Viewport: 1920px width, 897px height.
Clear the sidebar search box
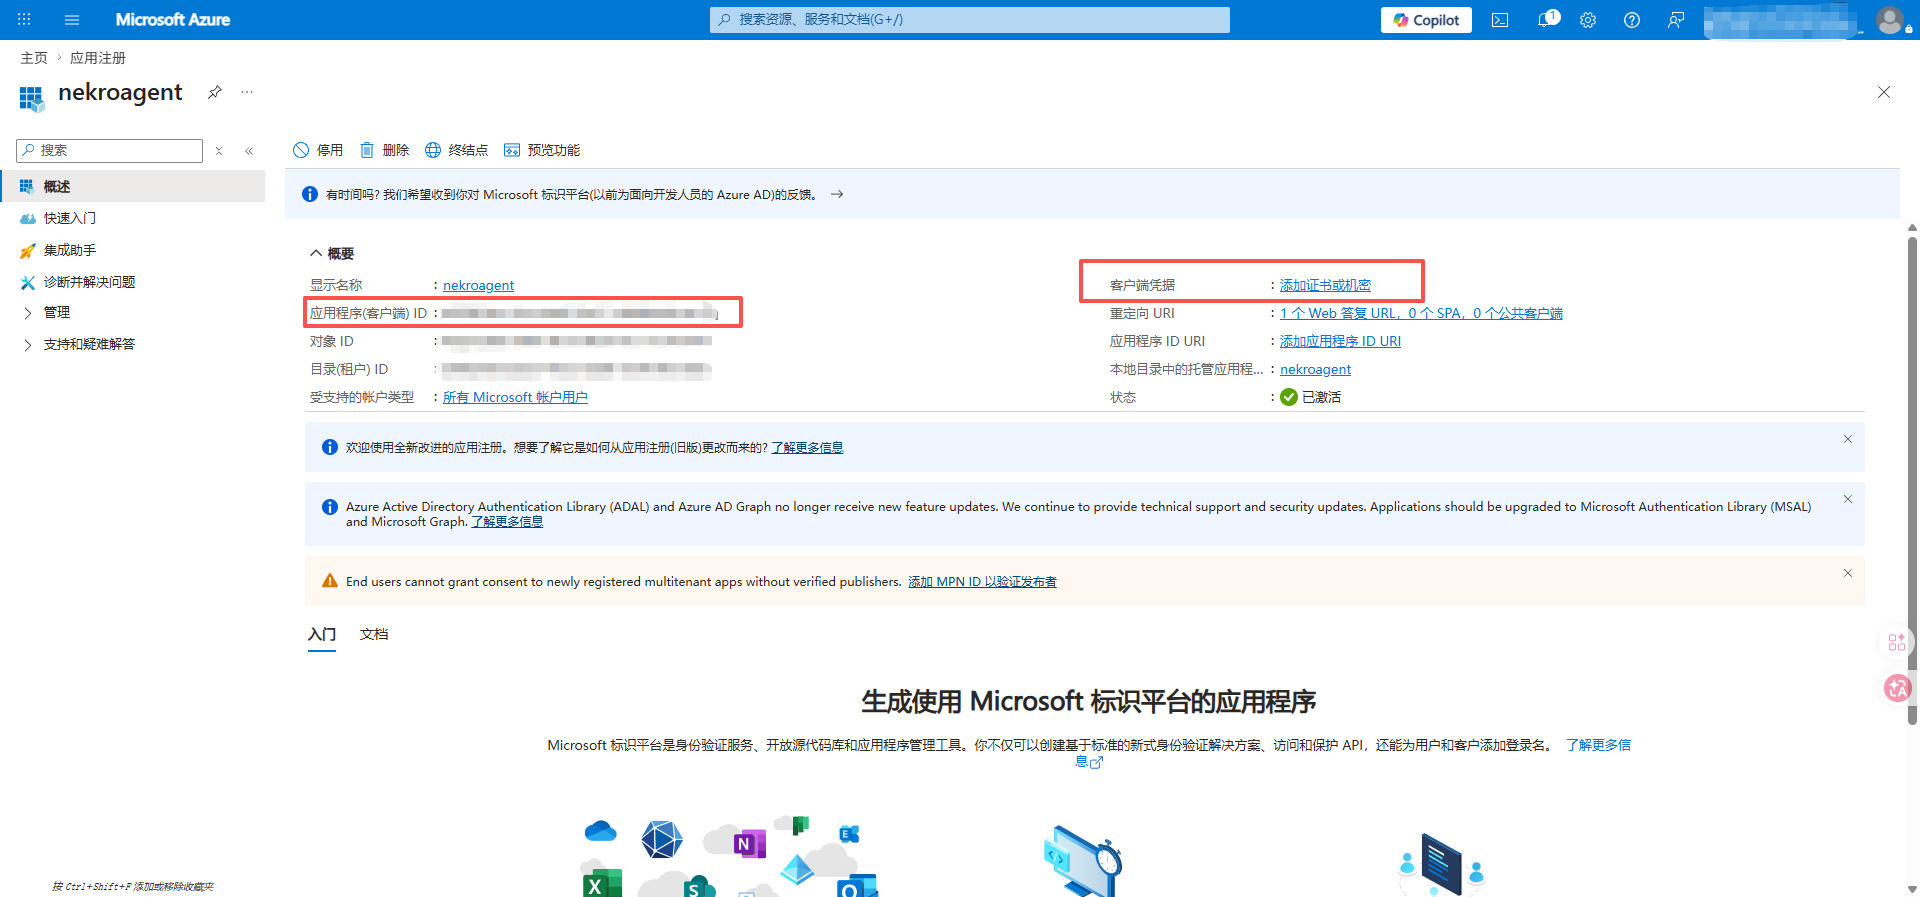(219, 151)
